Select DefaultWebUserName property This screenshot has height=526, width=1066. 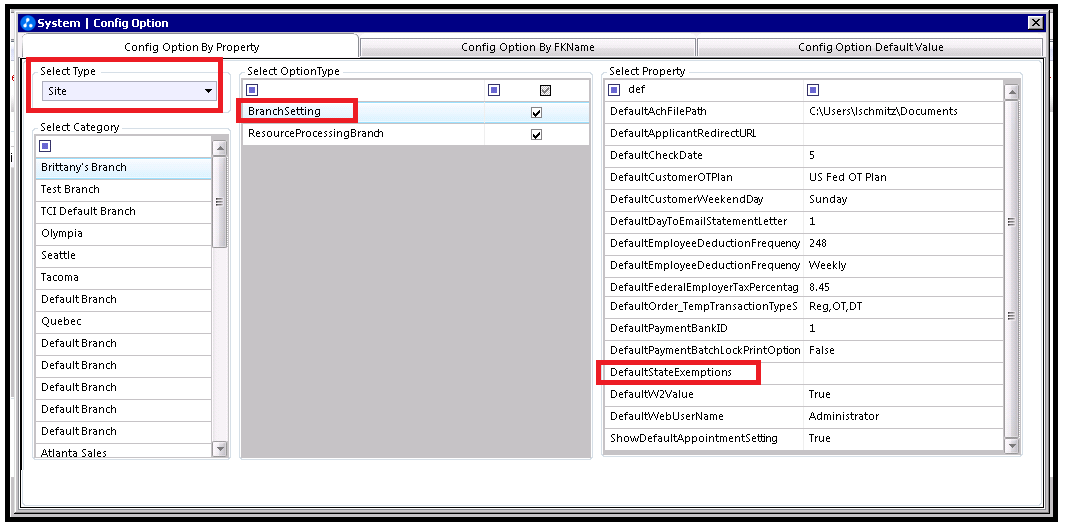[704, 417]
